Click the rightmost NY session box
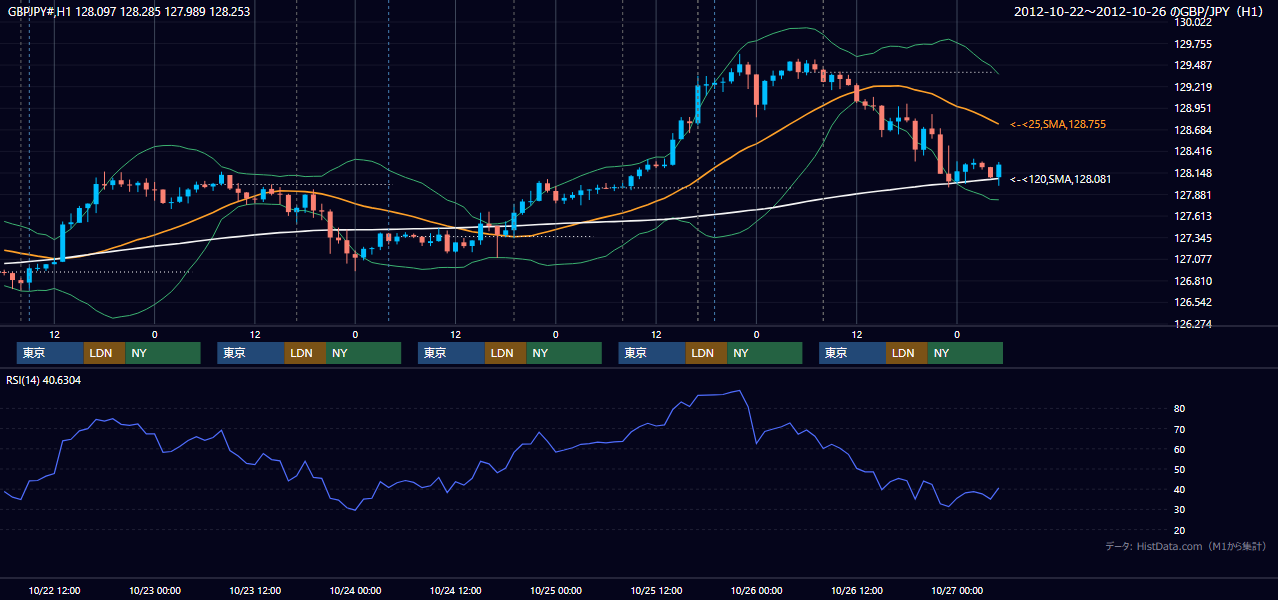The width and height of the screenshot is (1278, 600). point(965,353)
